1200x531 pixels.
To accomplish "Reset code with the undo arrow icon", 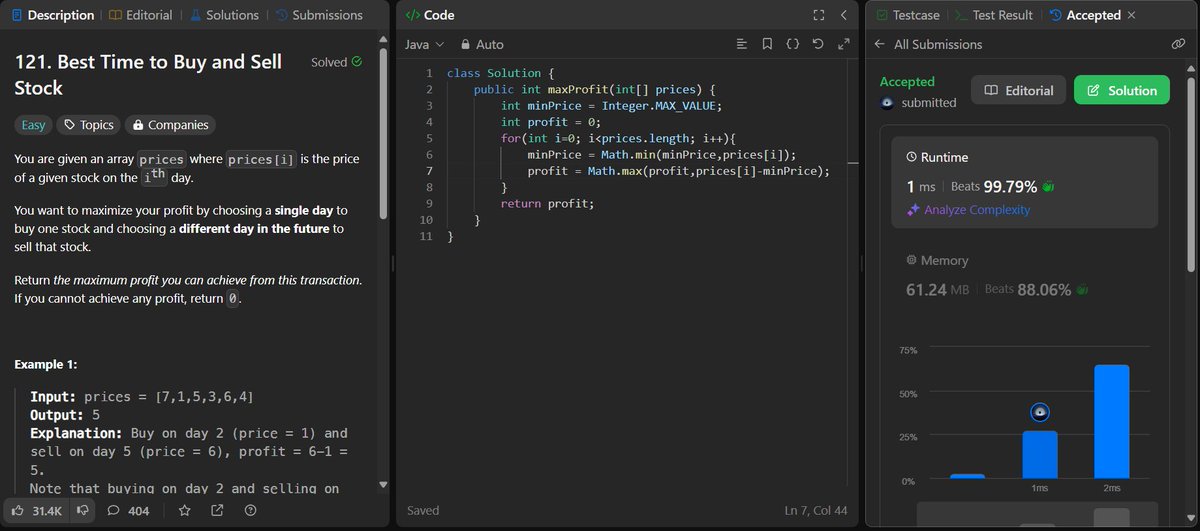I will click(818, 44).
